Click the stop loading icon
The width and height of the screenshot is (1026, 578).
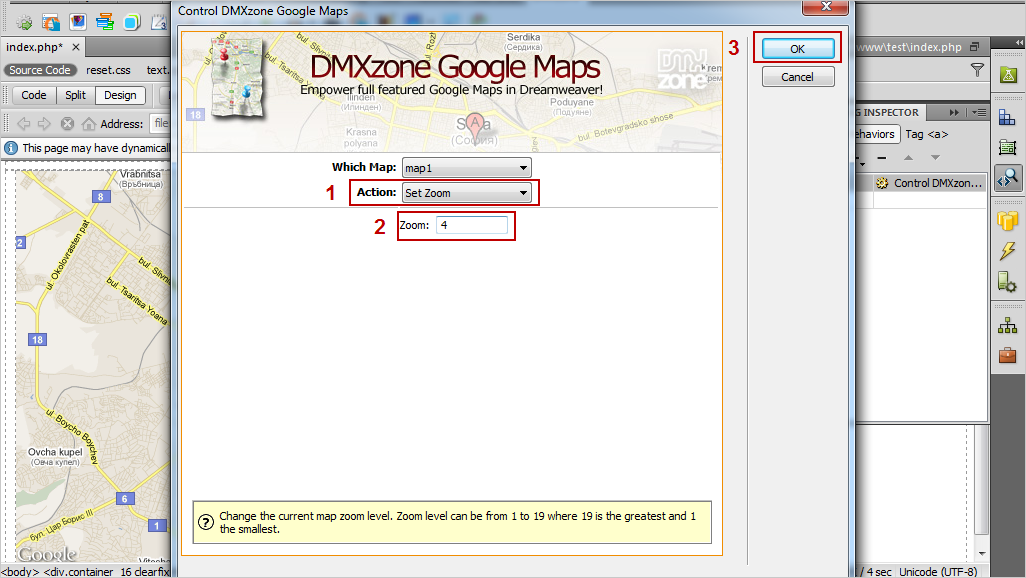(67, 123)
